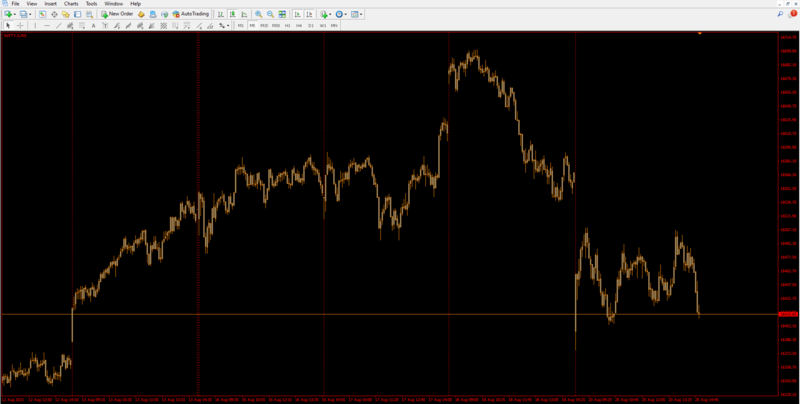Switch to M5 timeframe

coord(252,26)
